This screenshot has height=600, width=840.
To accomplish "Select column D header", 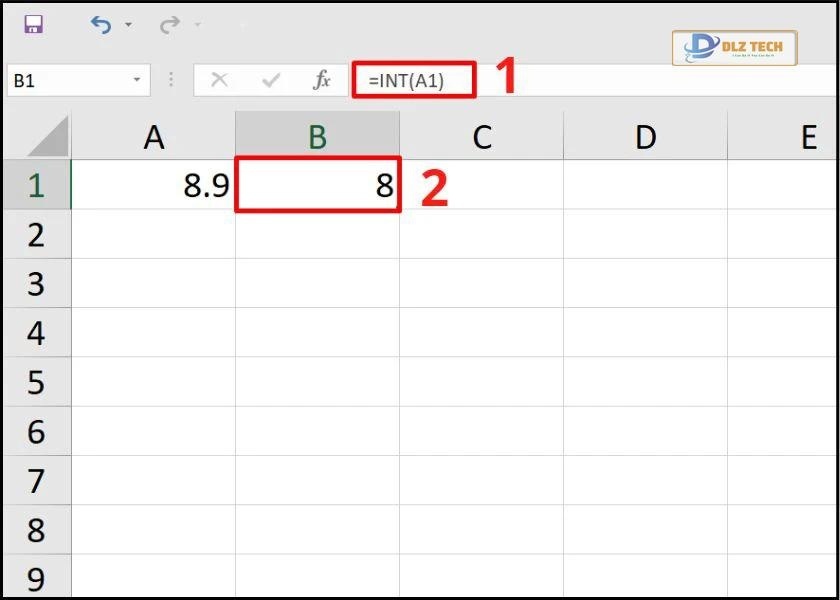I will 645,137.
